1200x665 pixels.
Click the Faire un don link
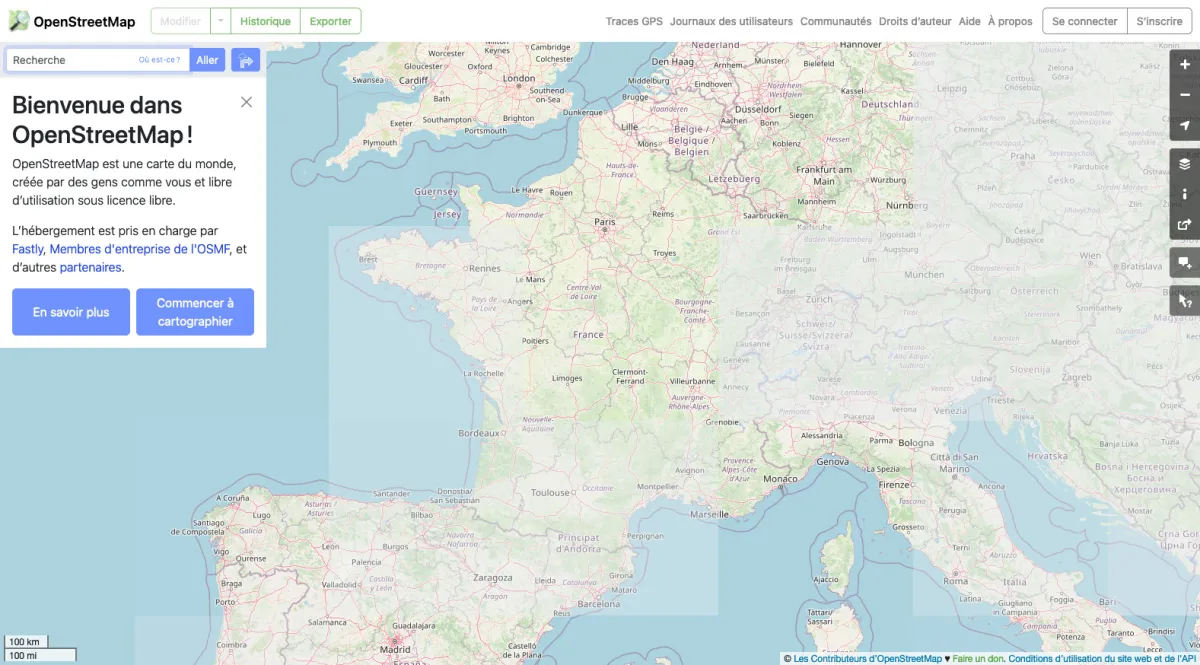pos(978,659)
